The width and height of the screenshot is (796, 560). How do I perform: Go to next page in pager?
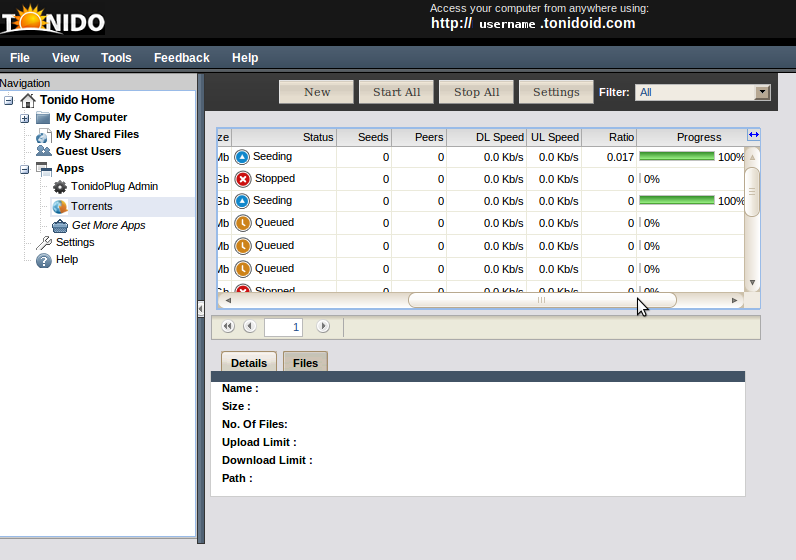[323, 327]
